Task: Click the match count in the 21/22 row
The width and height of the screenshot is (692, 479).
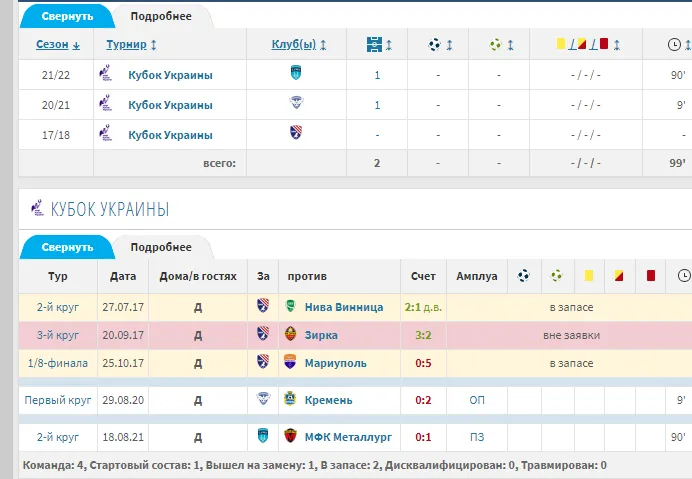Action: [x=377, y=75]
